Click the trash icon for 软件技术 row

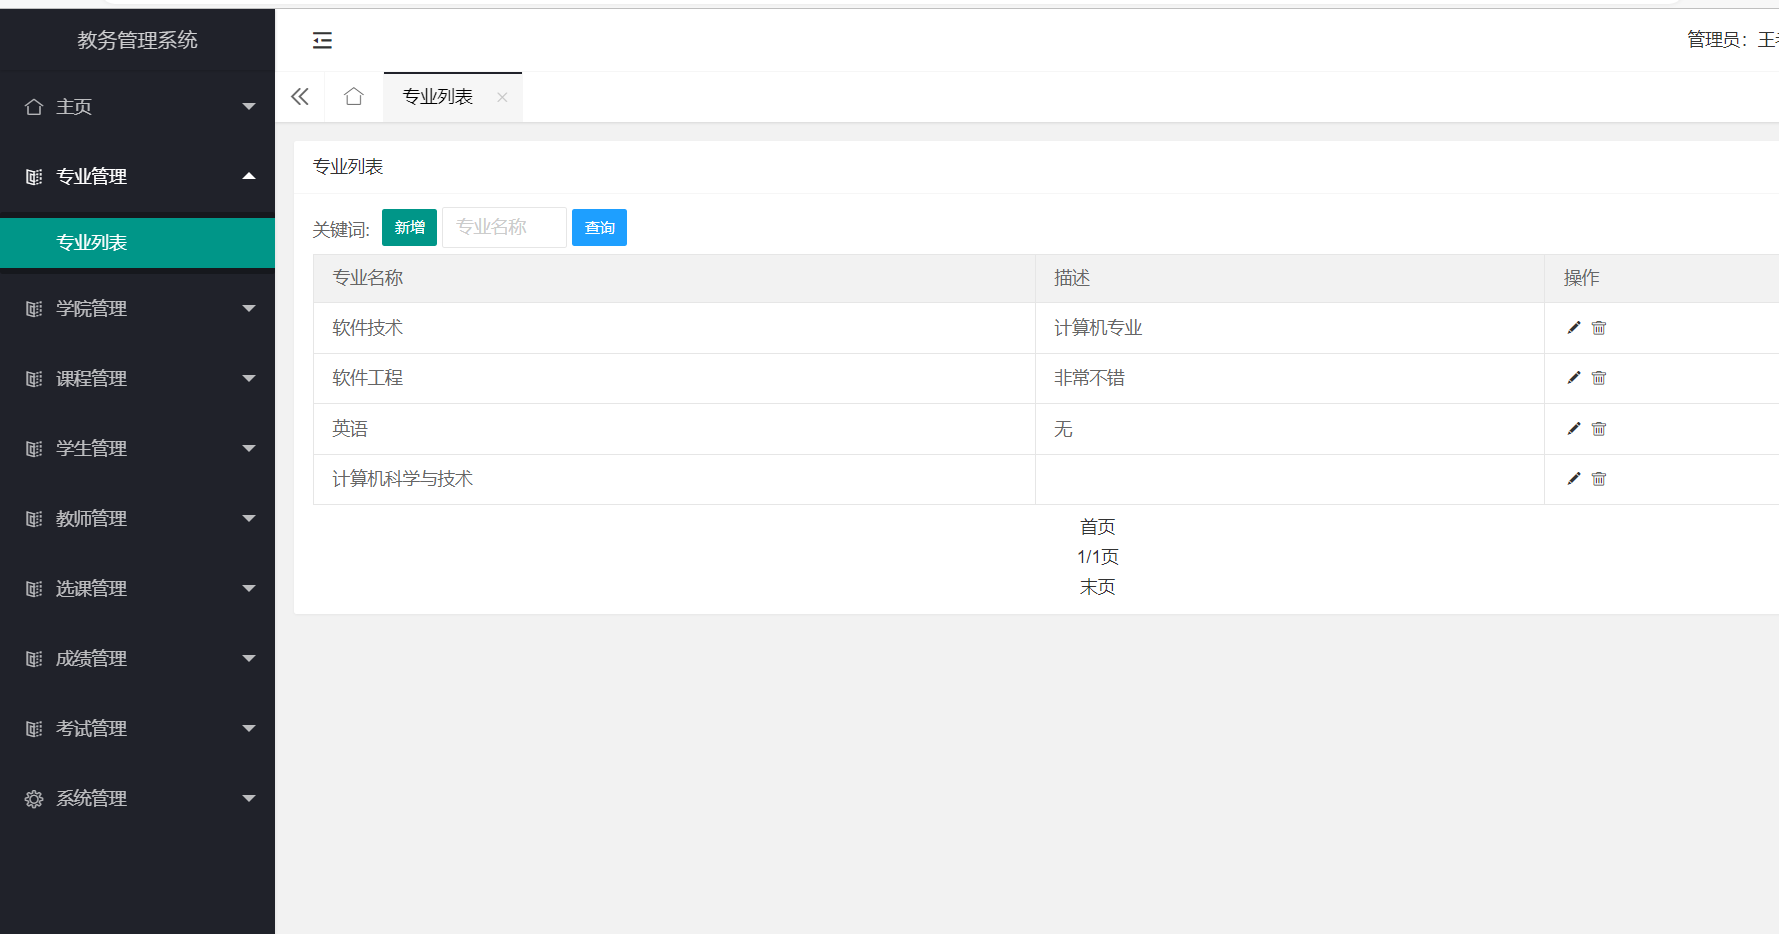point(1598,328)
